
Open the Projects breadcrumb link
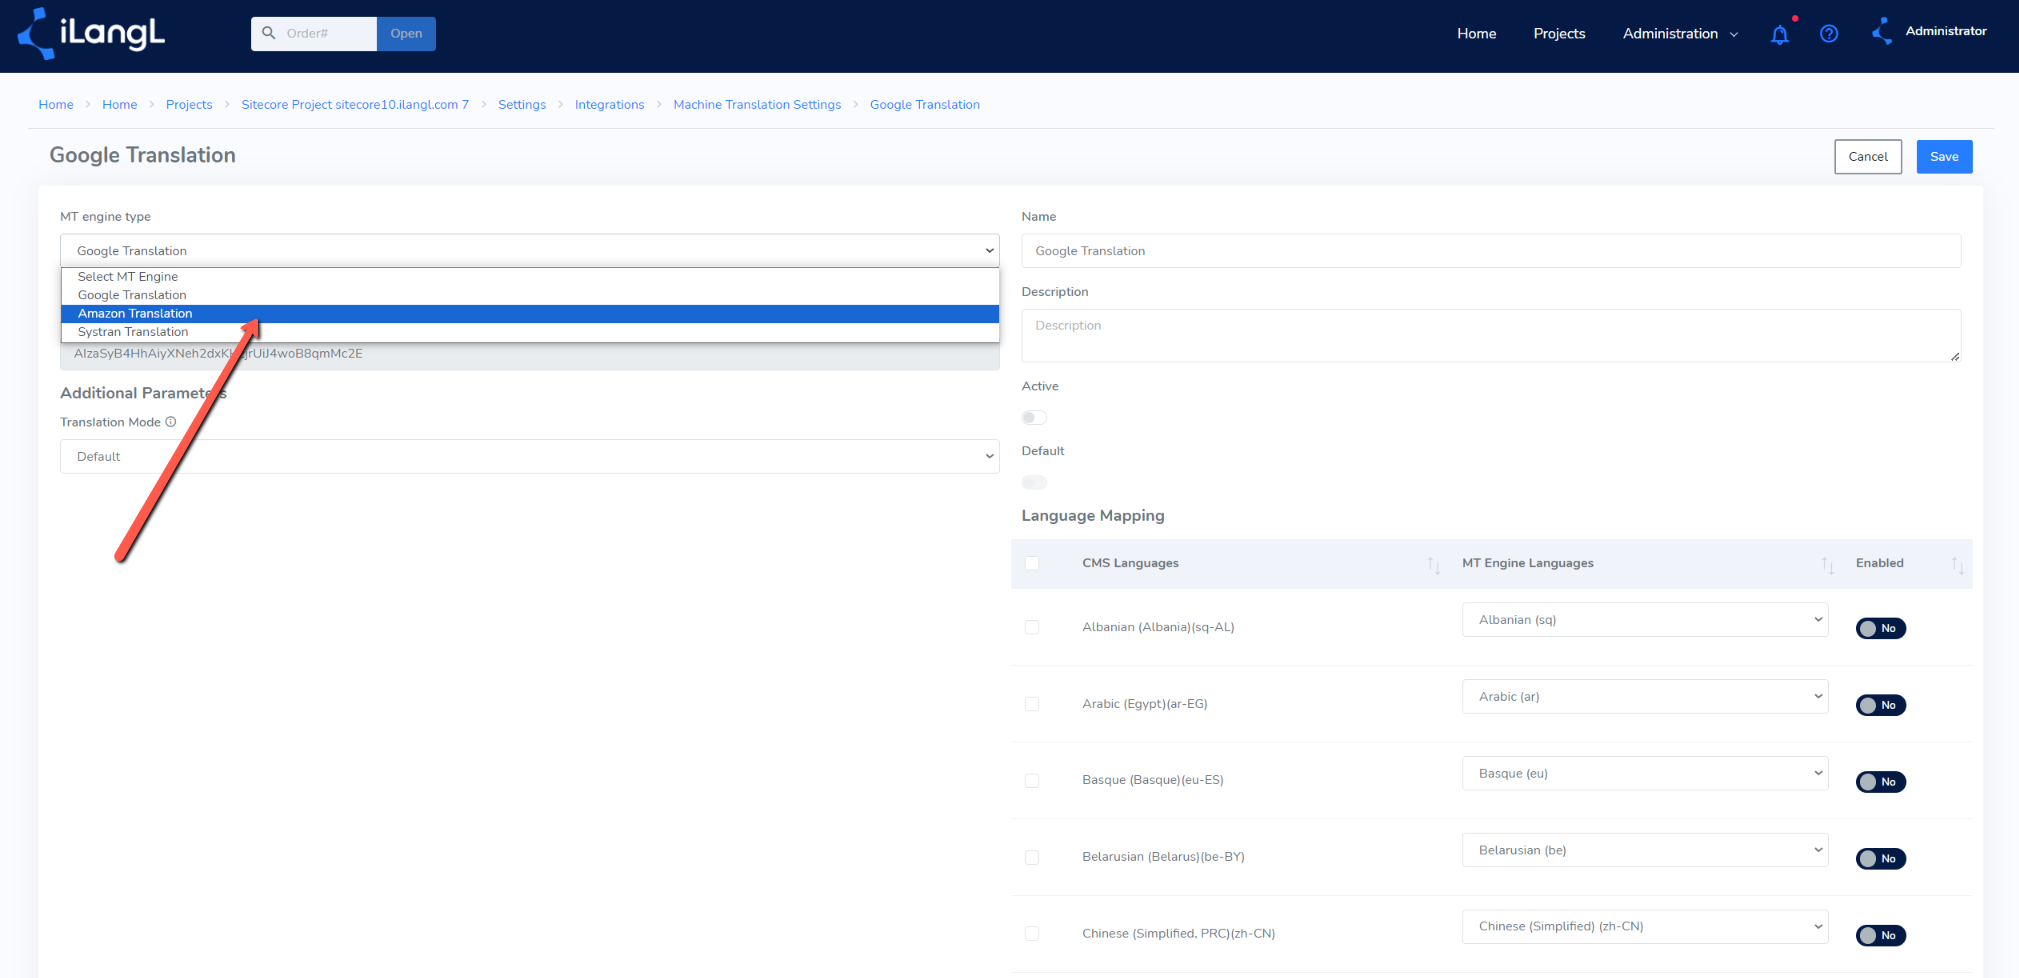pyautogui.click(x=189, y=105)
